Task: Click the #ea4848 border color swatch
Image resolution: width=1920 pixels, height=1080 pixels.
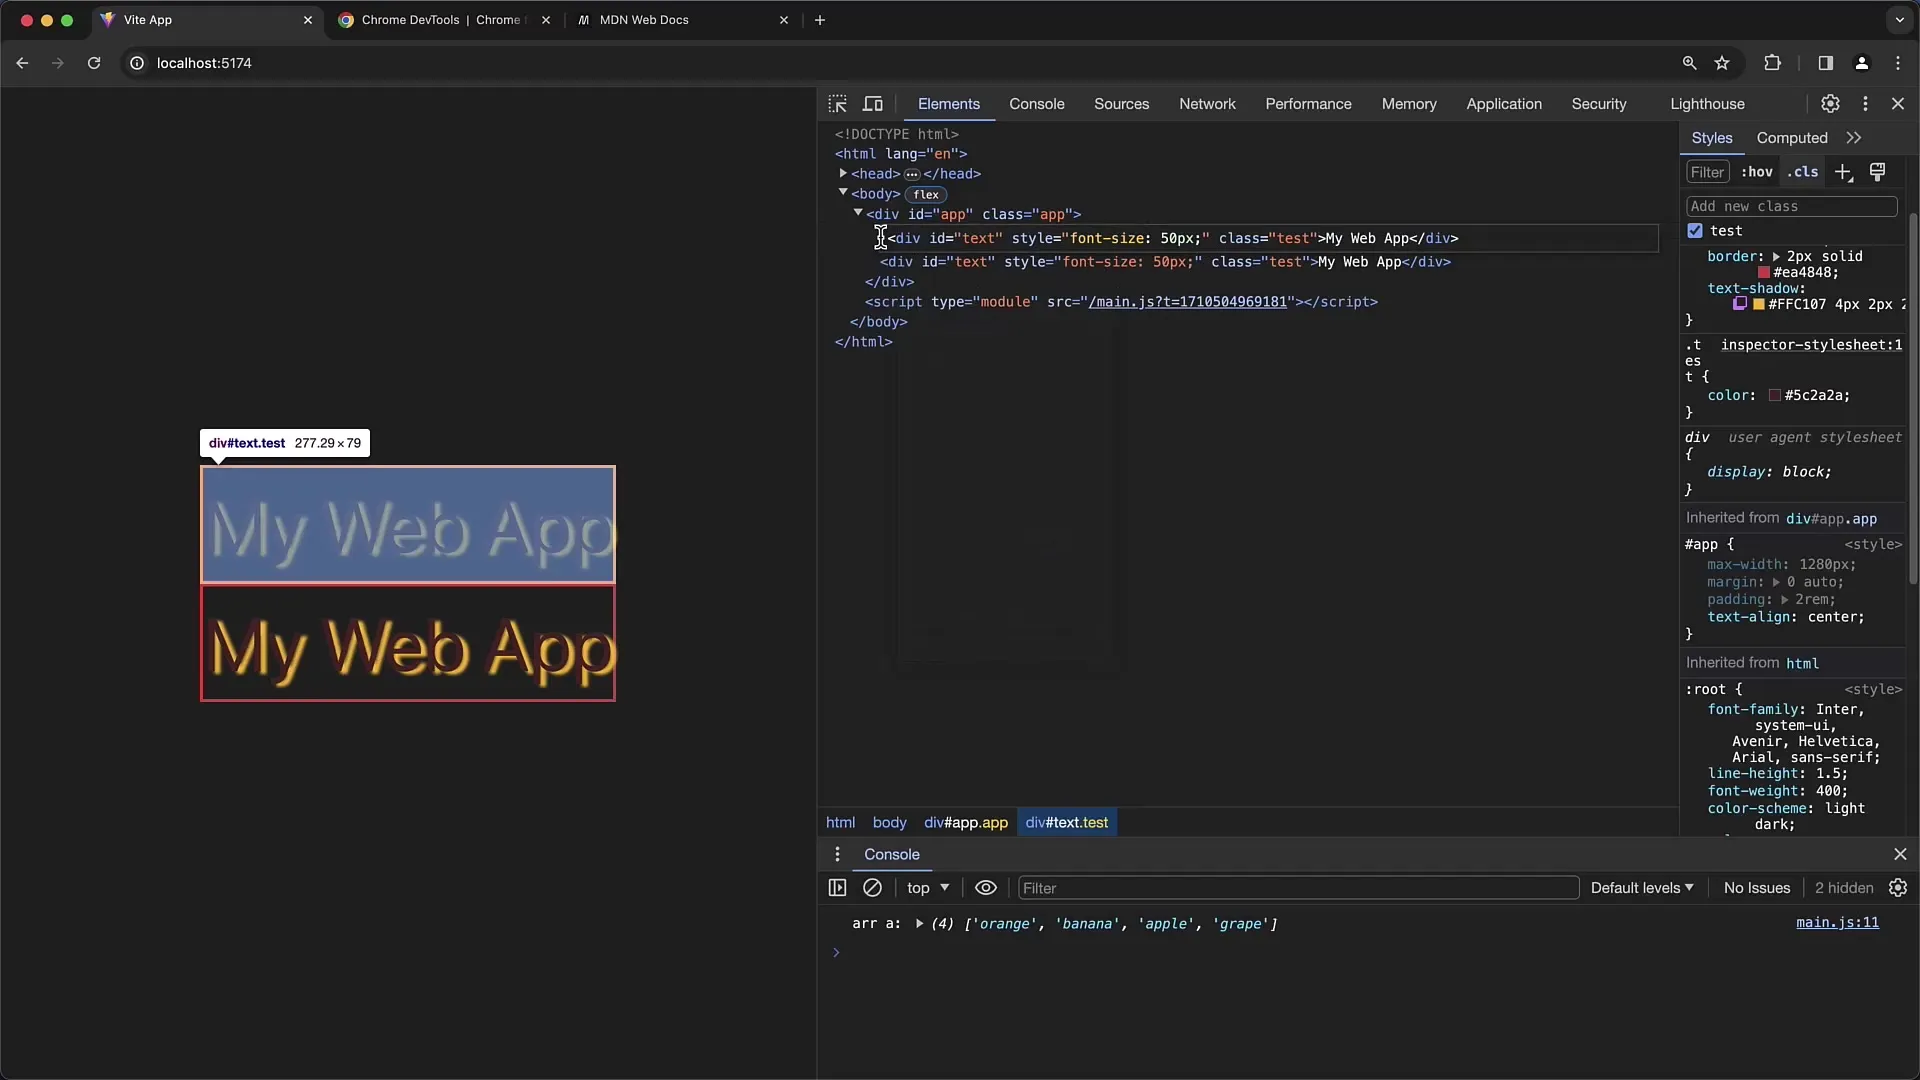Action: (x=1764, y=273)
